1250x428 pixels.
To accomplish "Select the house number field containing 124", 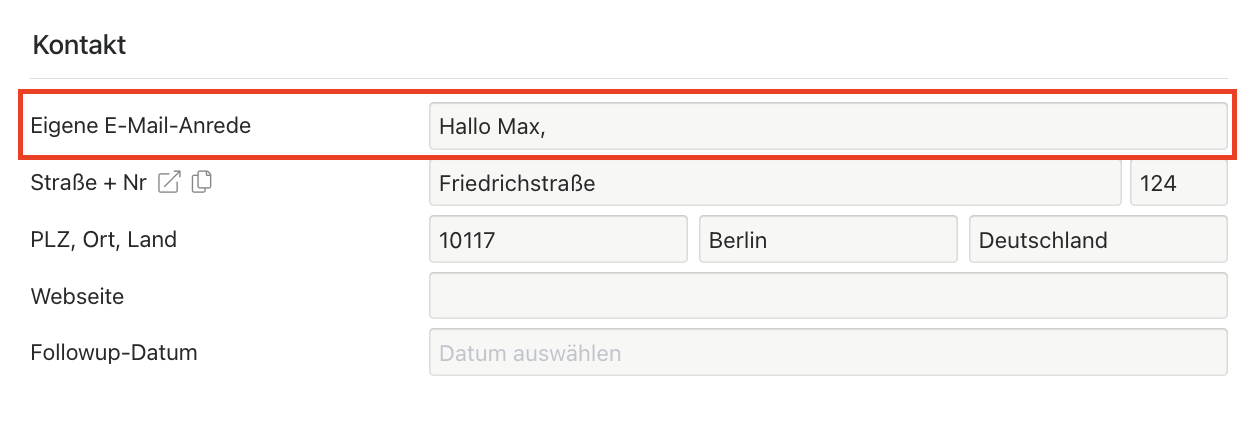I will (1178, 184).
